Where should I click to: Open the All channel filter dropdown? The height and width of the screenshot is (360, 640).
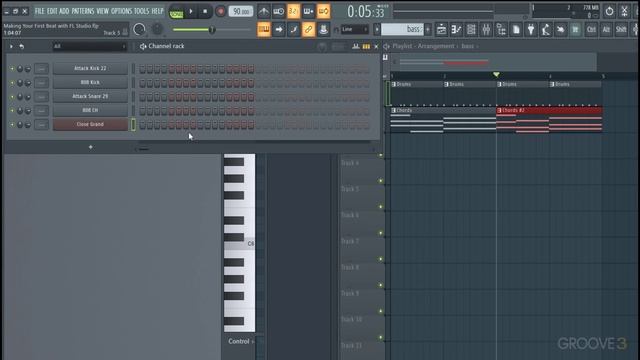point(90,47)
